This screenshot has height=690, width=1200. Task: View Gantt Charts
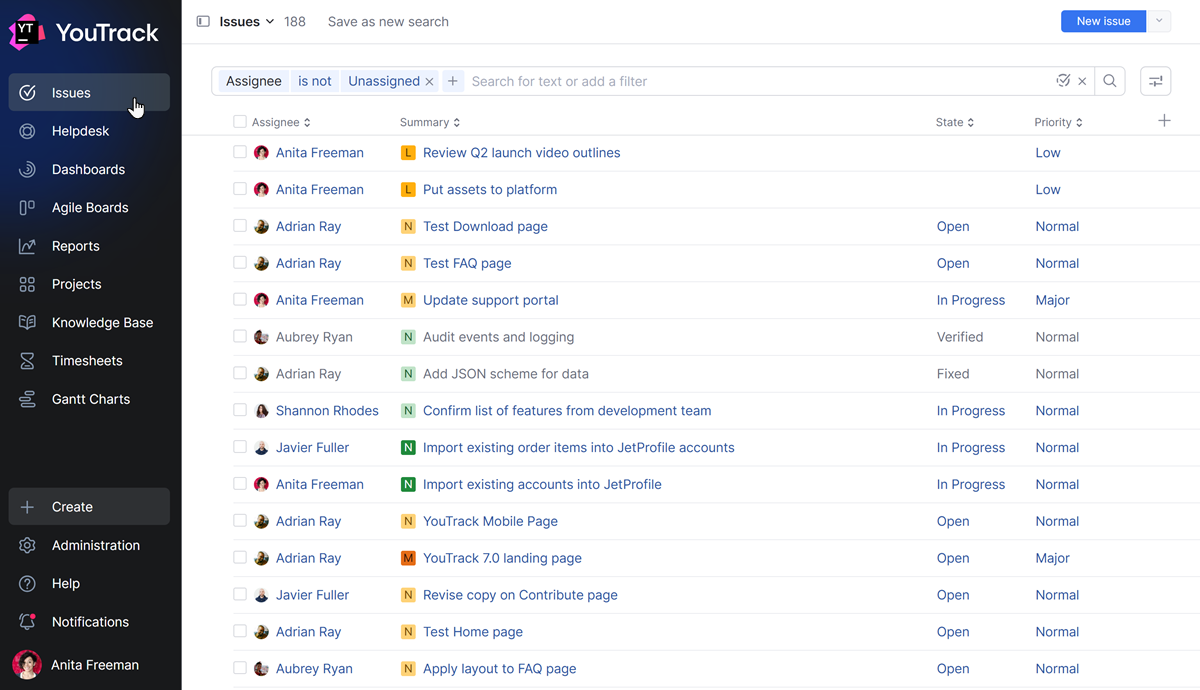[91, 398]
